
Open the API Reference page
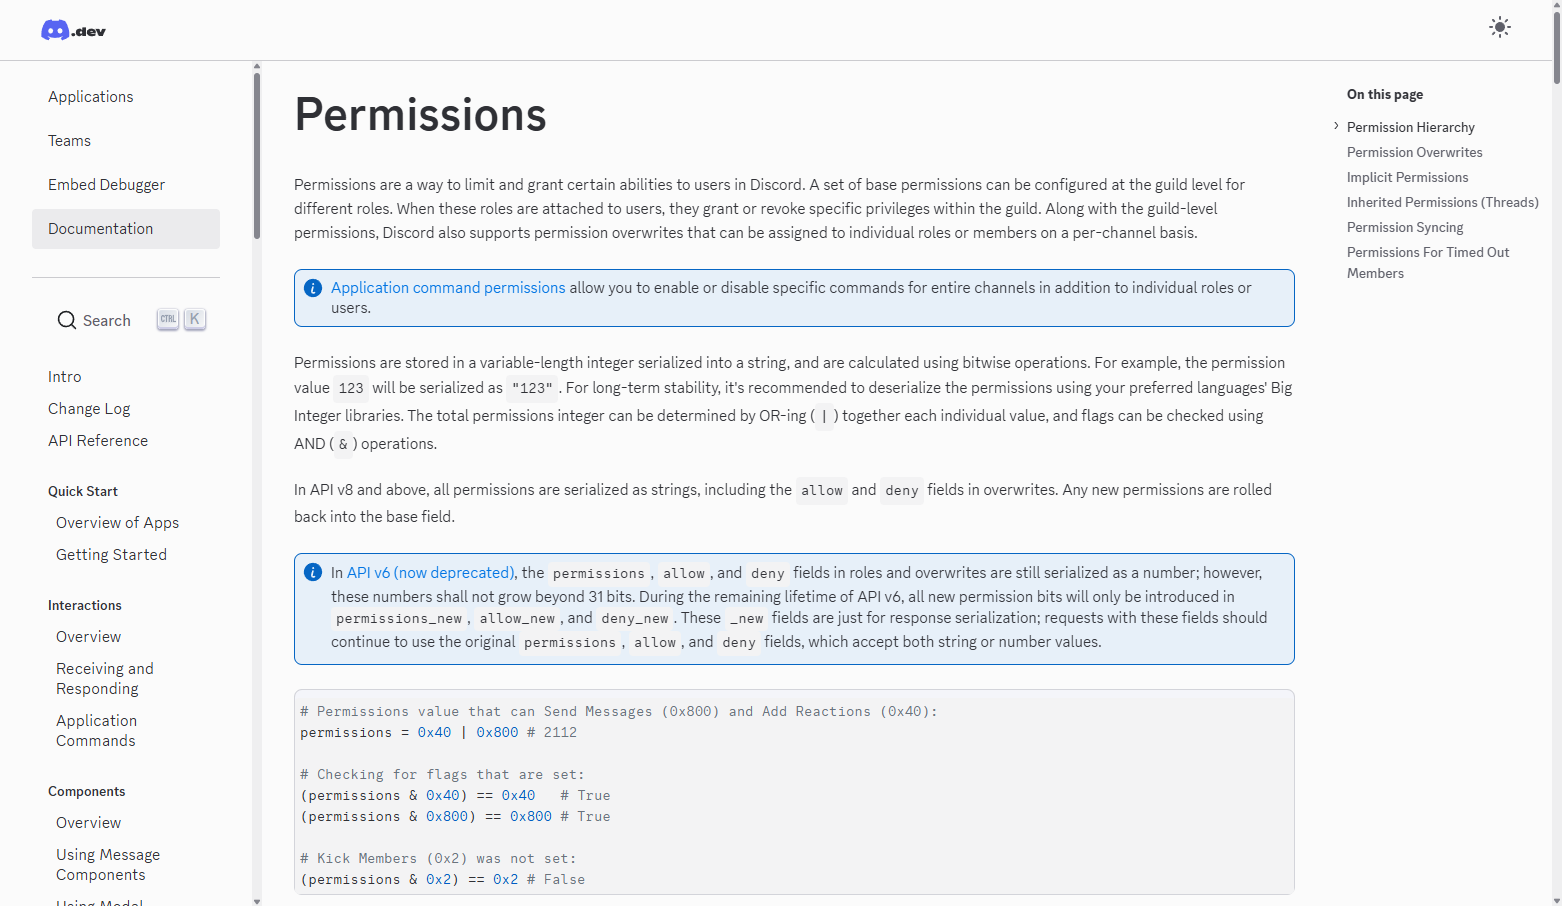click(97, 440)
